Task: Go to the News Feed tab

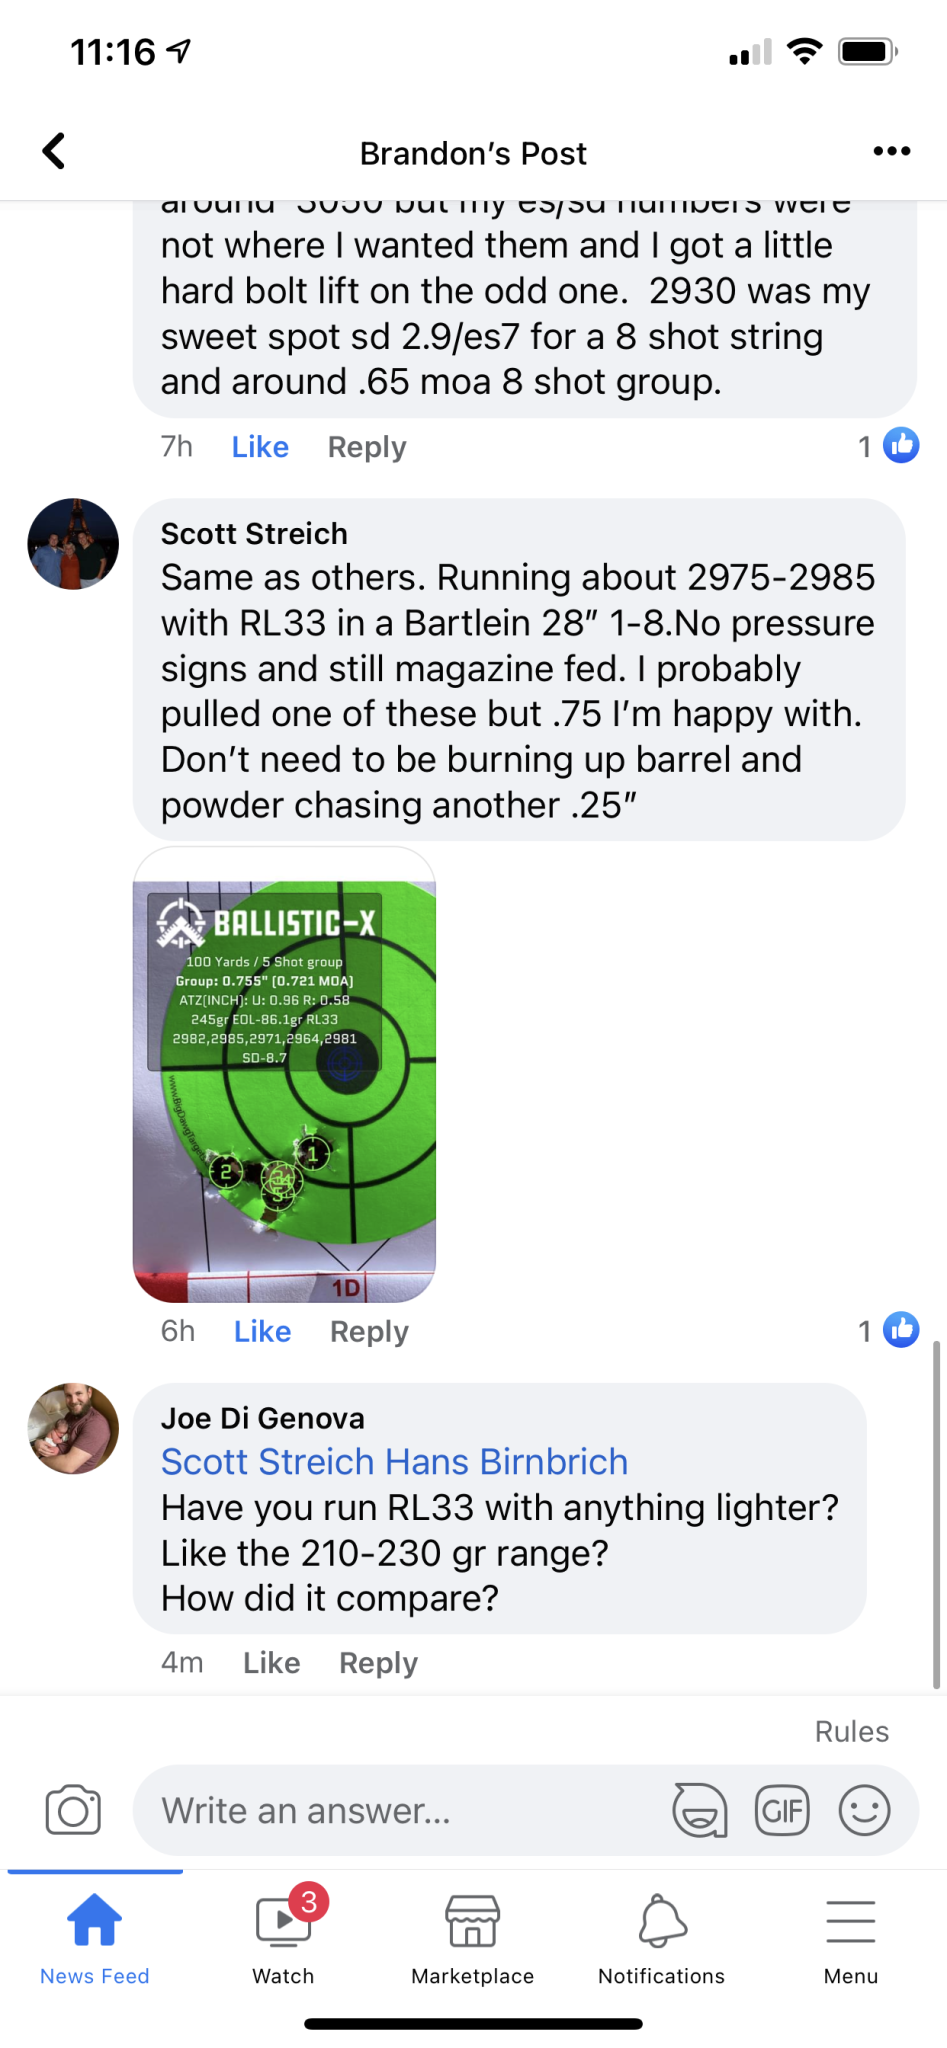Action: [x=95, y=1940]
